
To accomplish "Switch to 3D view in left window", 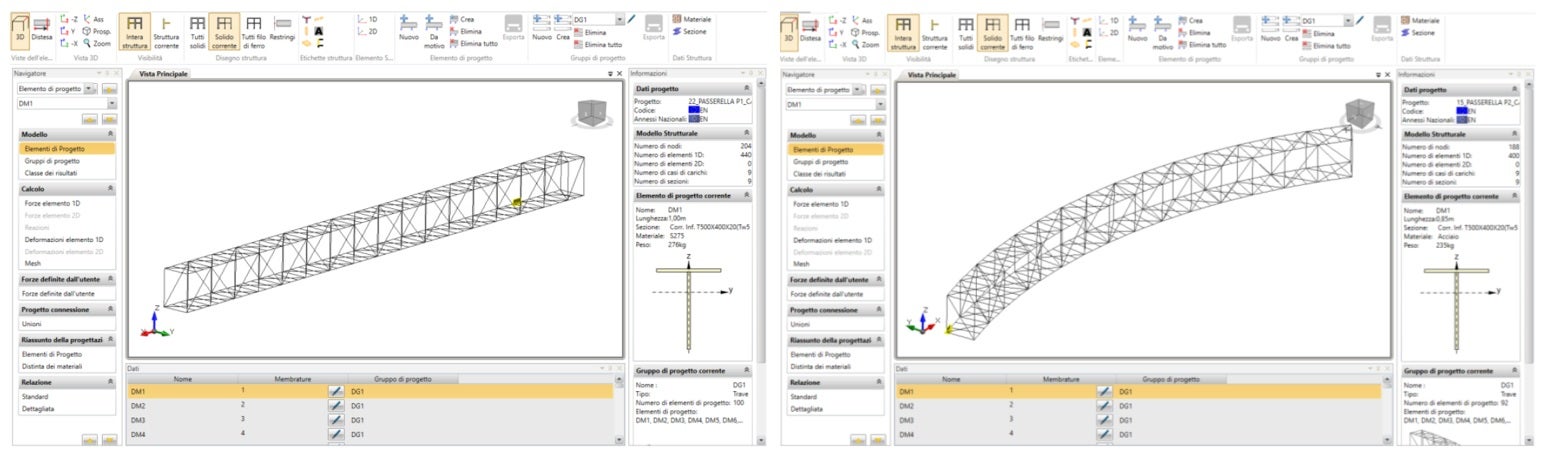I will point(22,28).
